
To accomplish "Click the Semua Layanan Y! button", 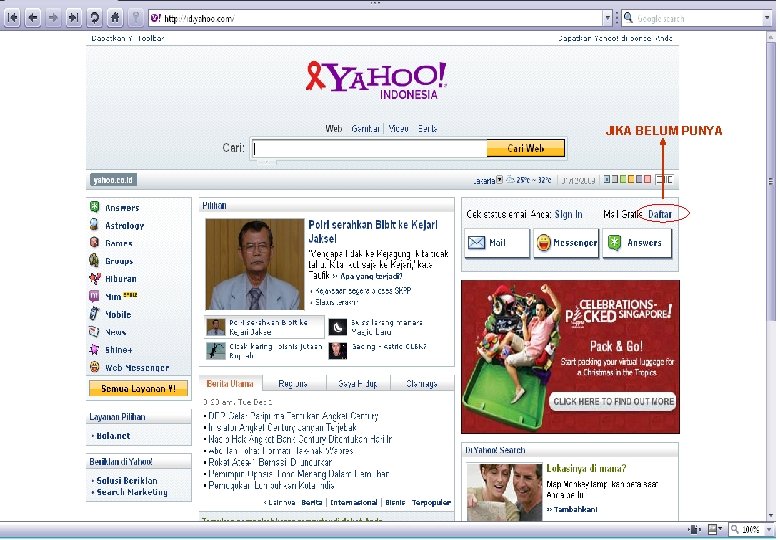I will pos(138,388).
